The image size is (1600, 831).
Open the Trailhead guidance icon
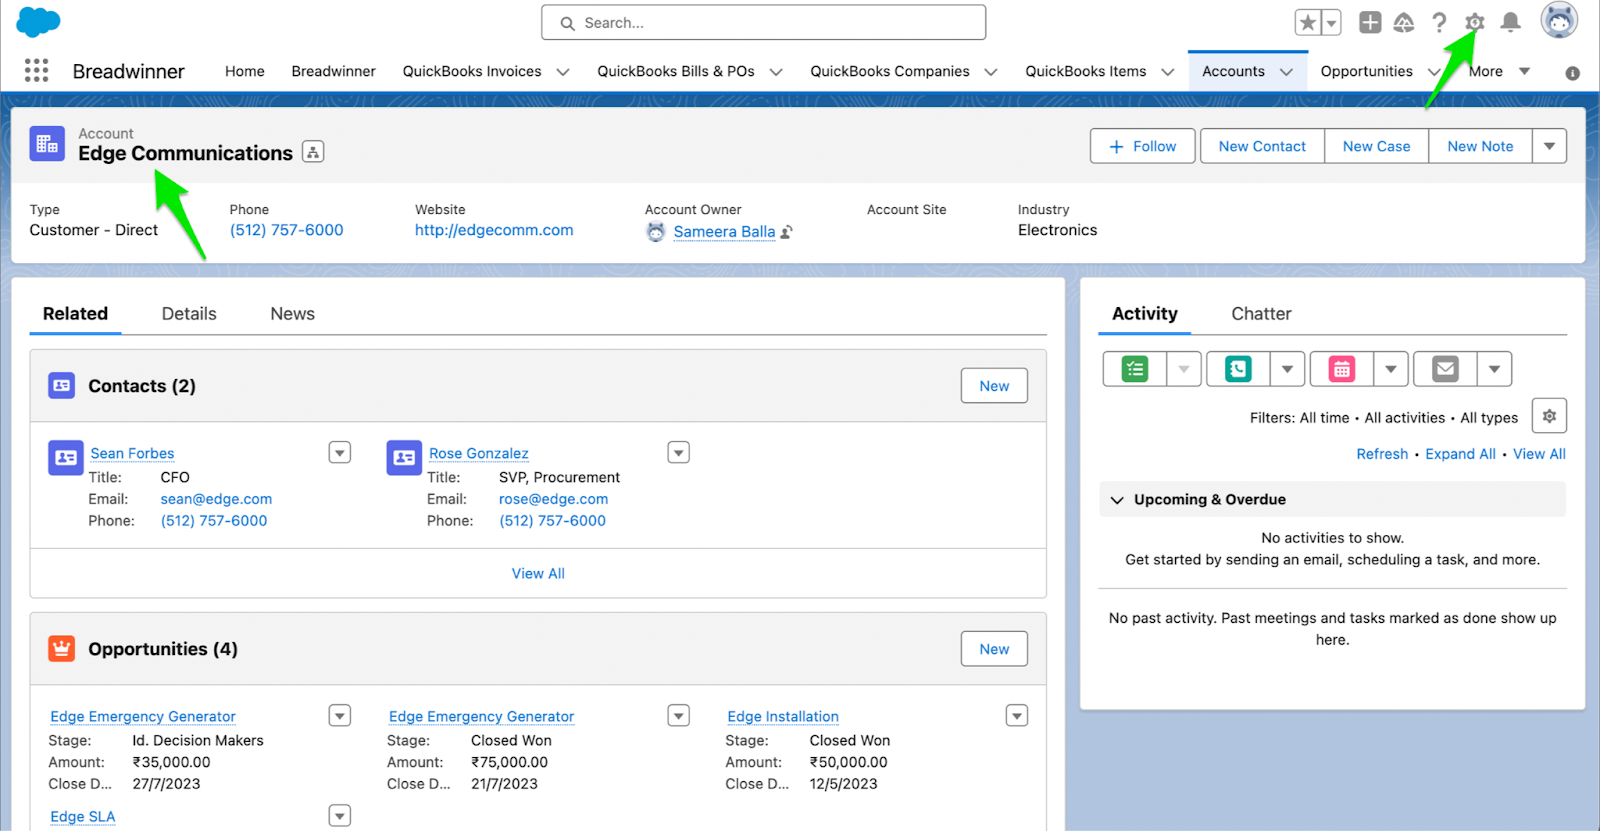(x=1404, y=22)
